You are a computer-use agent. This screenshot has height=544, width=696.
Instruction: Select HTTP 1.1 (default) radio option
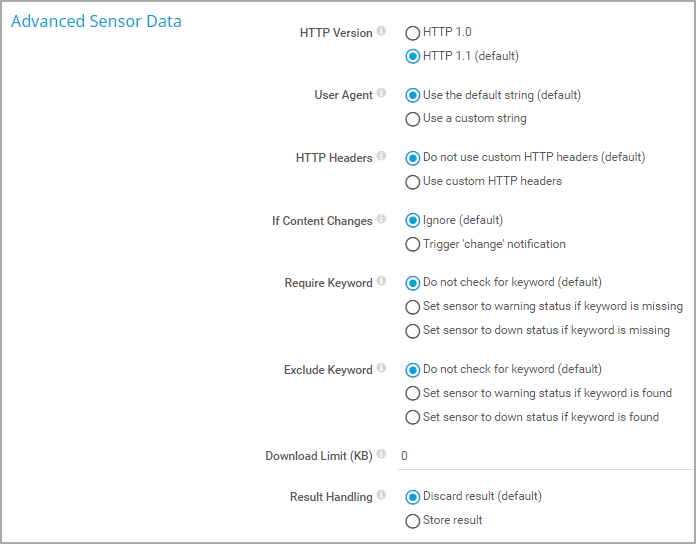tap(412, 56)
